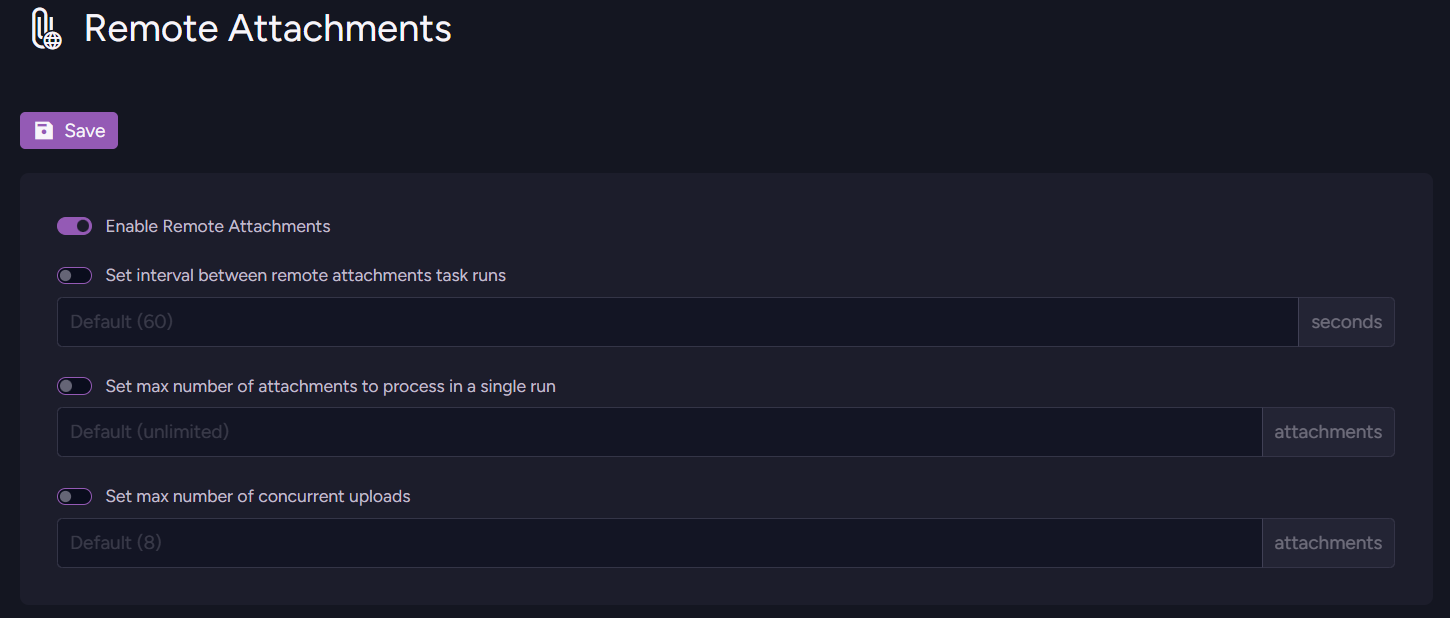Click the max attachments in single run label
Viewport: 1450px width, 618px height.
330,386
